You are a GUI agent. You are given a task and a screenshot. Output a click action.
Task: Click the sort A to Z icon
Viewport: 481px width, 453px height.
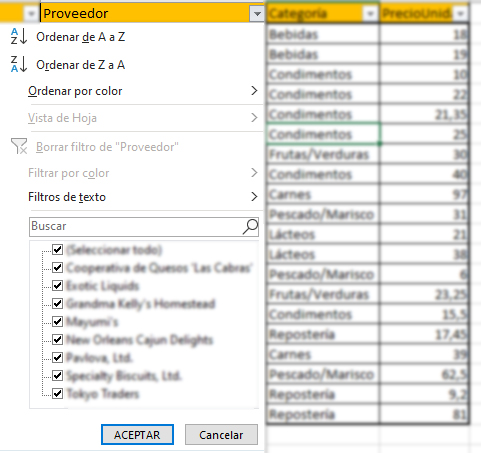pos(19,36)
